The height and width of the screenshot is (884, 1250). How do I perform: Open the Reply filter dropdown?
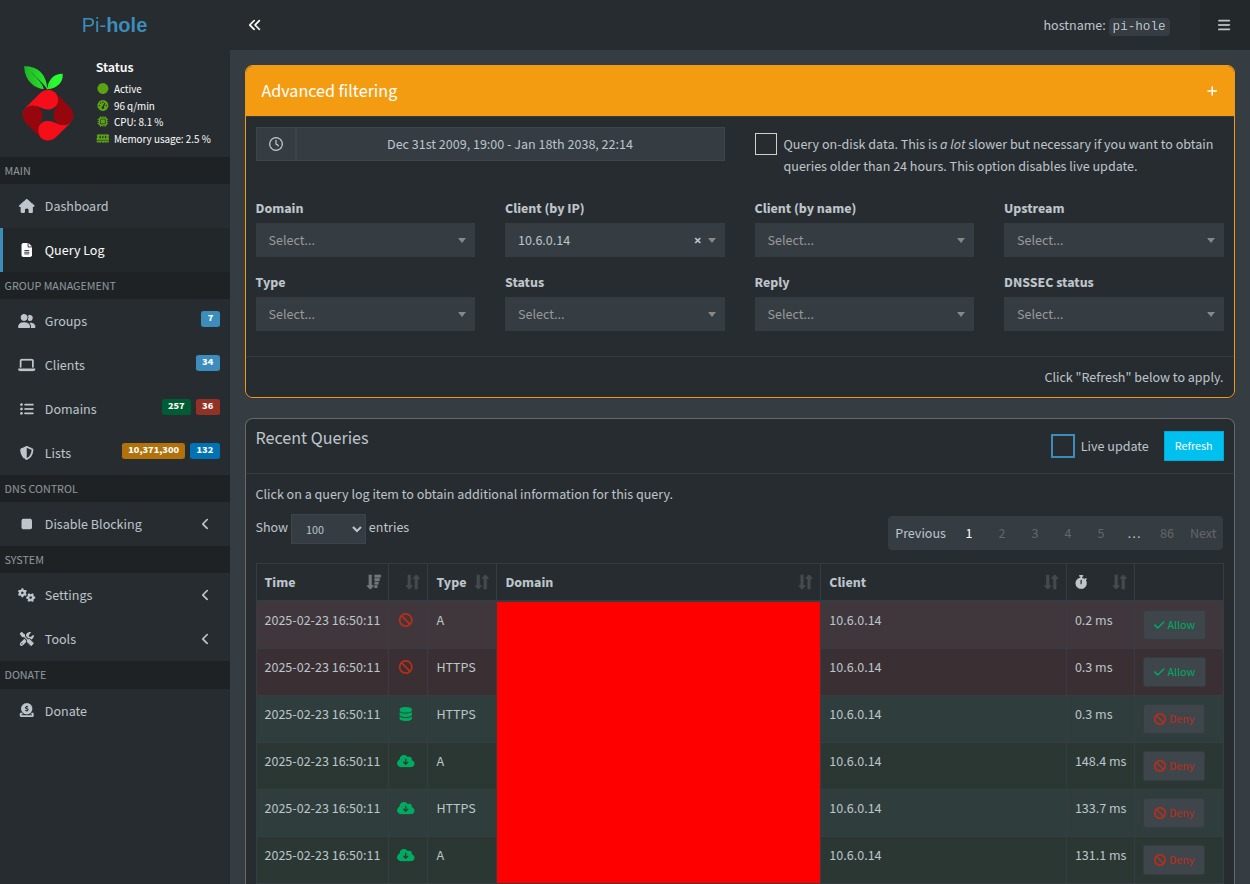(864, 314)
